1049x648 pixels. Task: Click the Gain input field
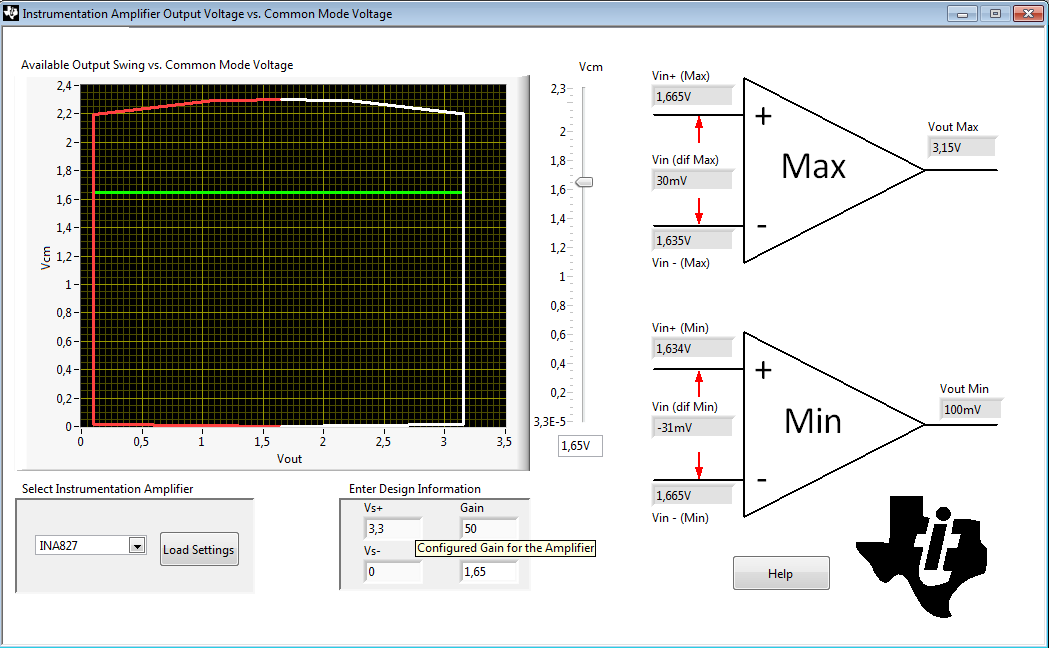(x=489, y=528)
